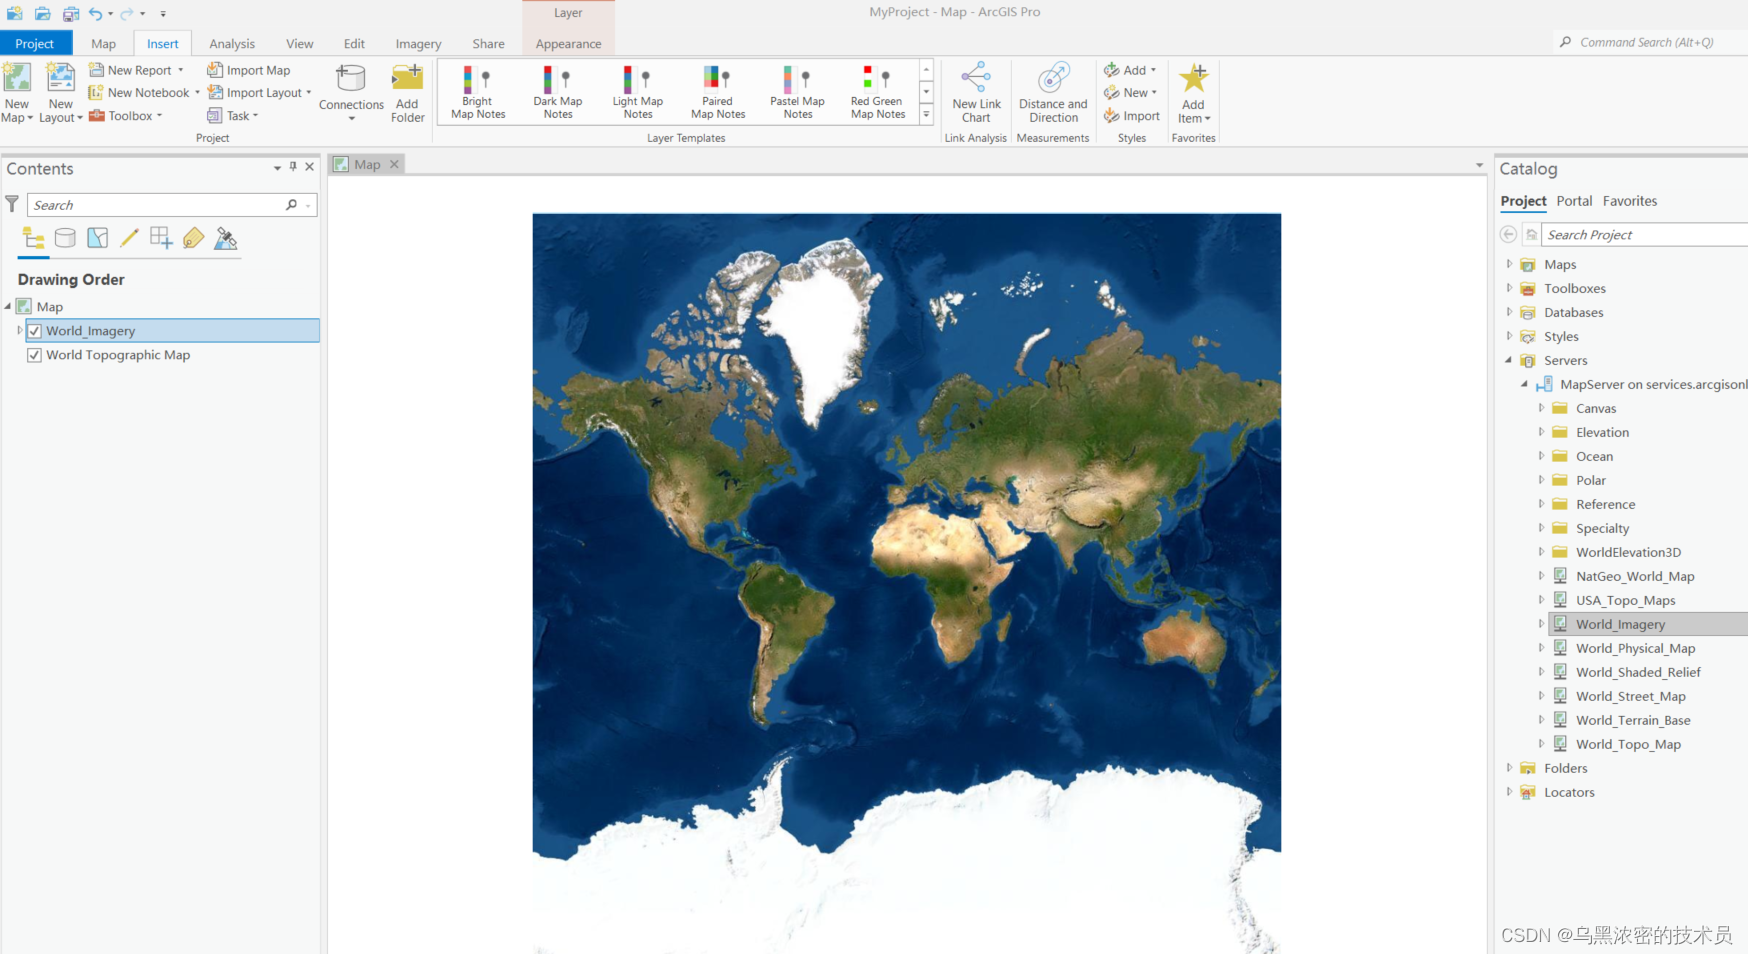This screenshot has height=954, width=1748.
Task: Click List By Drawing Order icon
Action: (x=33, y=238)
